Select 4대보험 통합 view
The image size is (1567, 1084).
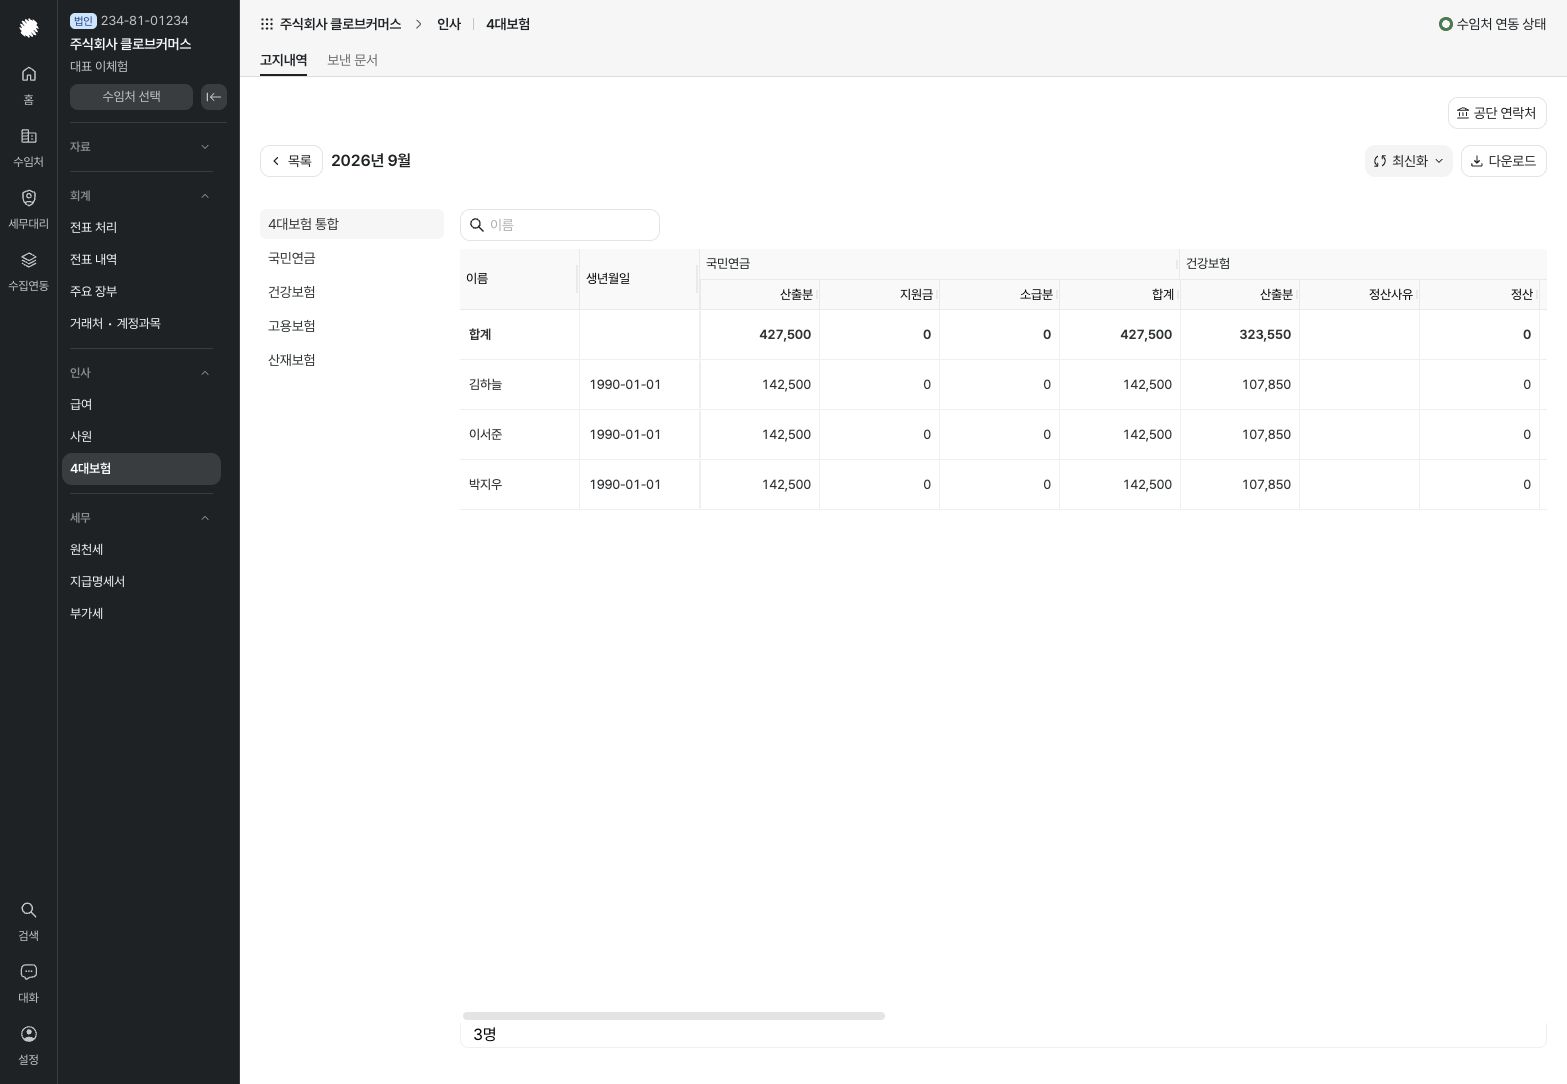pos(352,224)
